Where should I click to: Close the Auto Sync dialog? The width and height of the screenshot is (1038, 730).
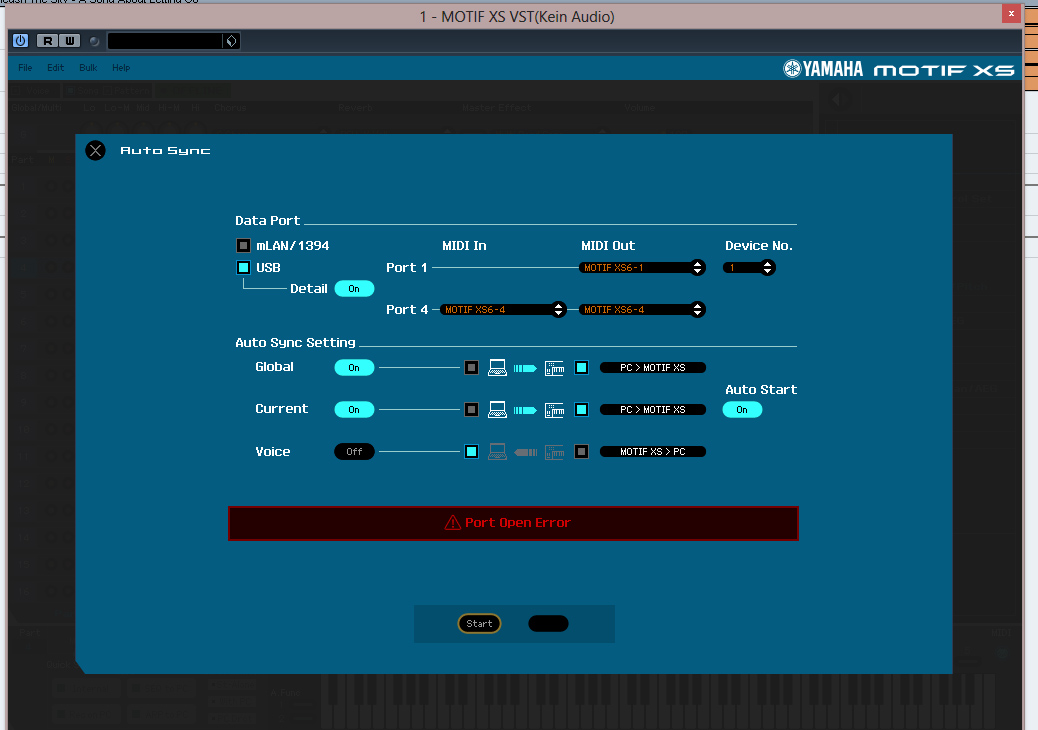point(95,151)
